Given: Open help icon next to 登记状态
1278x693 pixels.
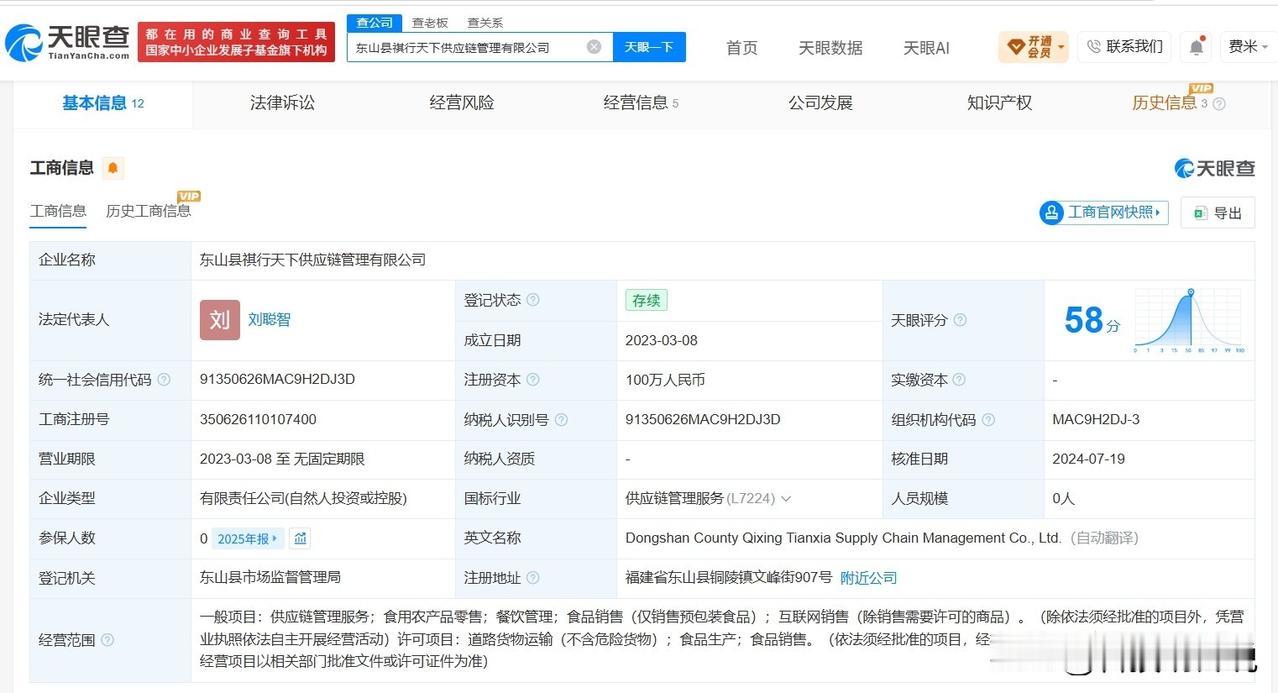Looking at the screenshot, I should point(533,300).
